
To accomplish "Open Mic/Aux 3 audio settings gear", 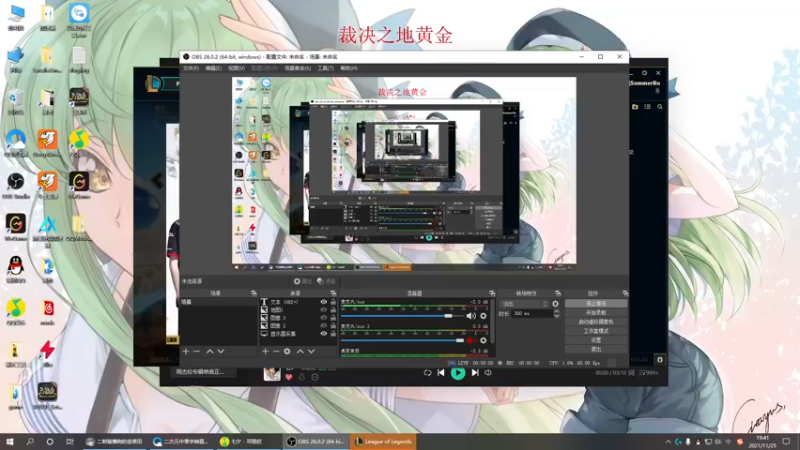I will pos(483,340).
